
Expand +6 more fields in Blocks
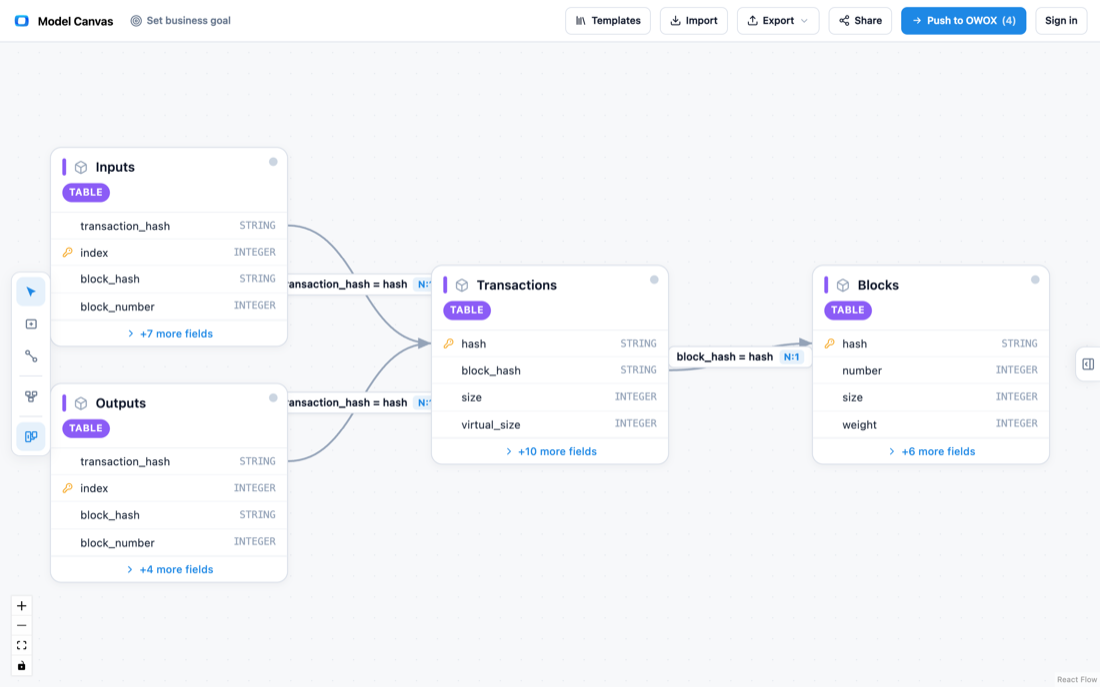point(931,451)
